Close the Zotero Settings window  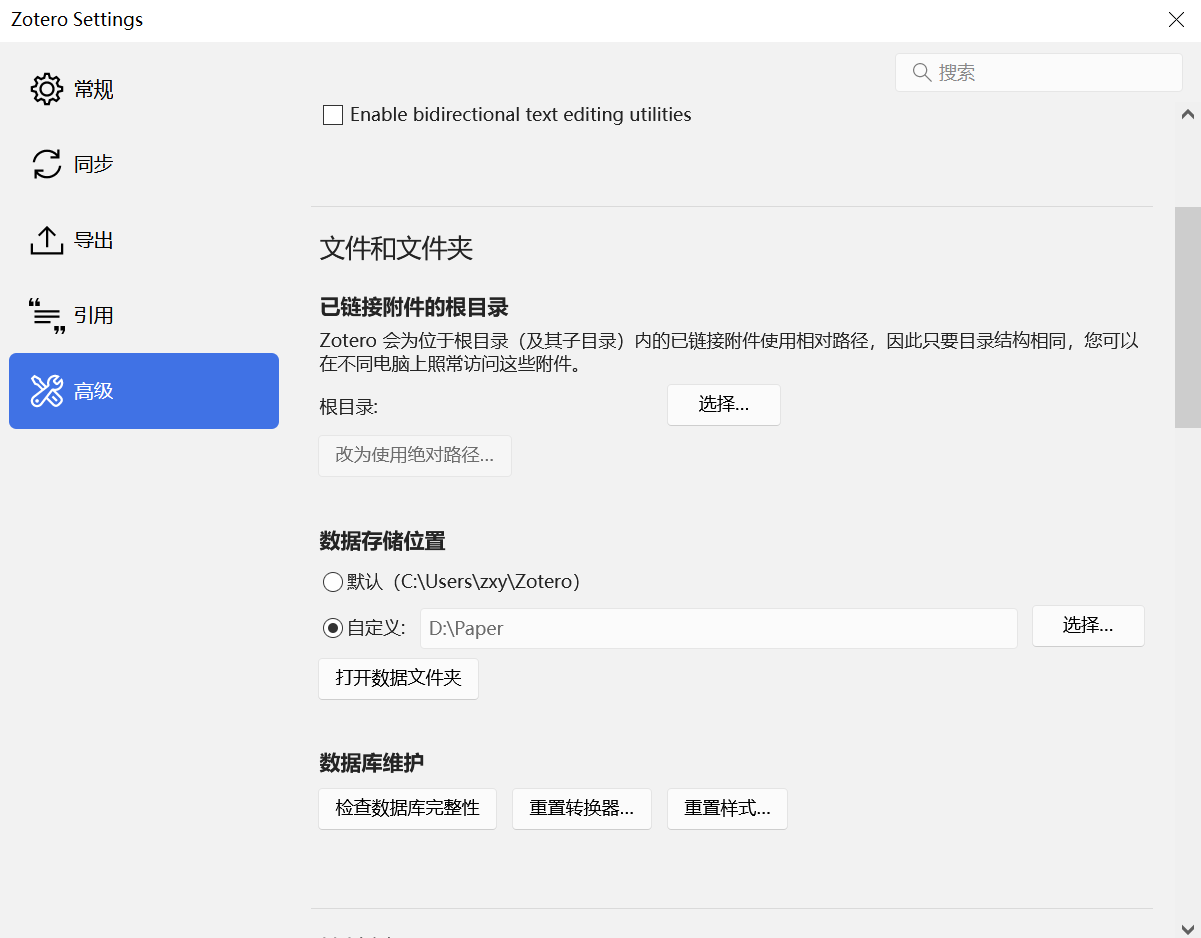(x=1177, y=19)
